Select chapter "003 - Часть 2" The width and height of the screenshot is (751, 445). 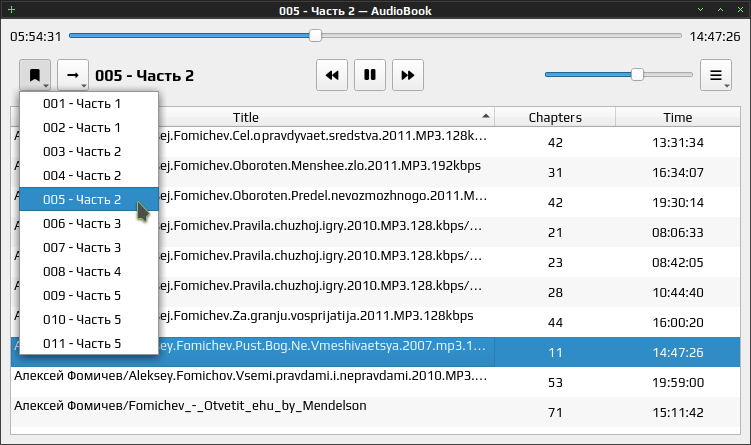point(89,151)
